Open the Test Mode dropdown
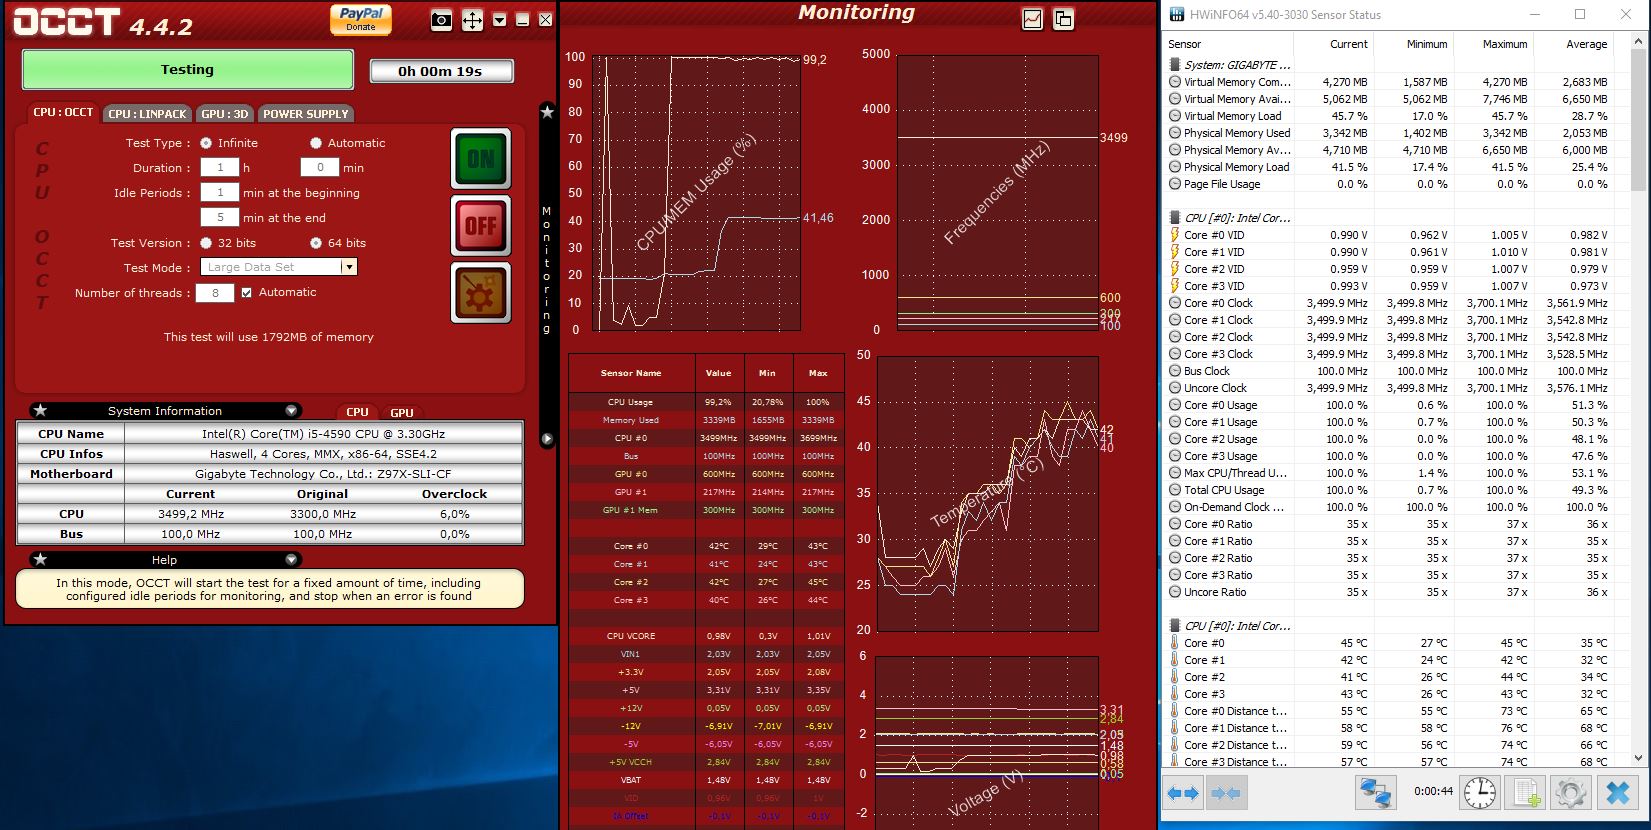 (x=349, y=267)
